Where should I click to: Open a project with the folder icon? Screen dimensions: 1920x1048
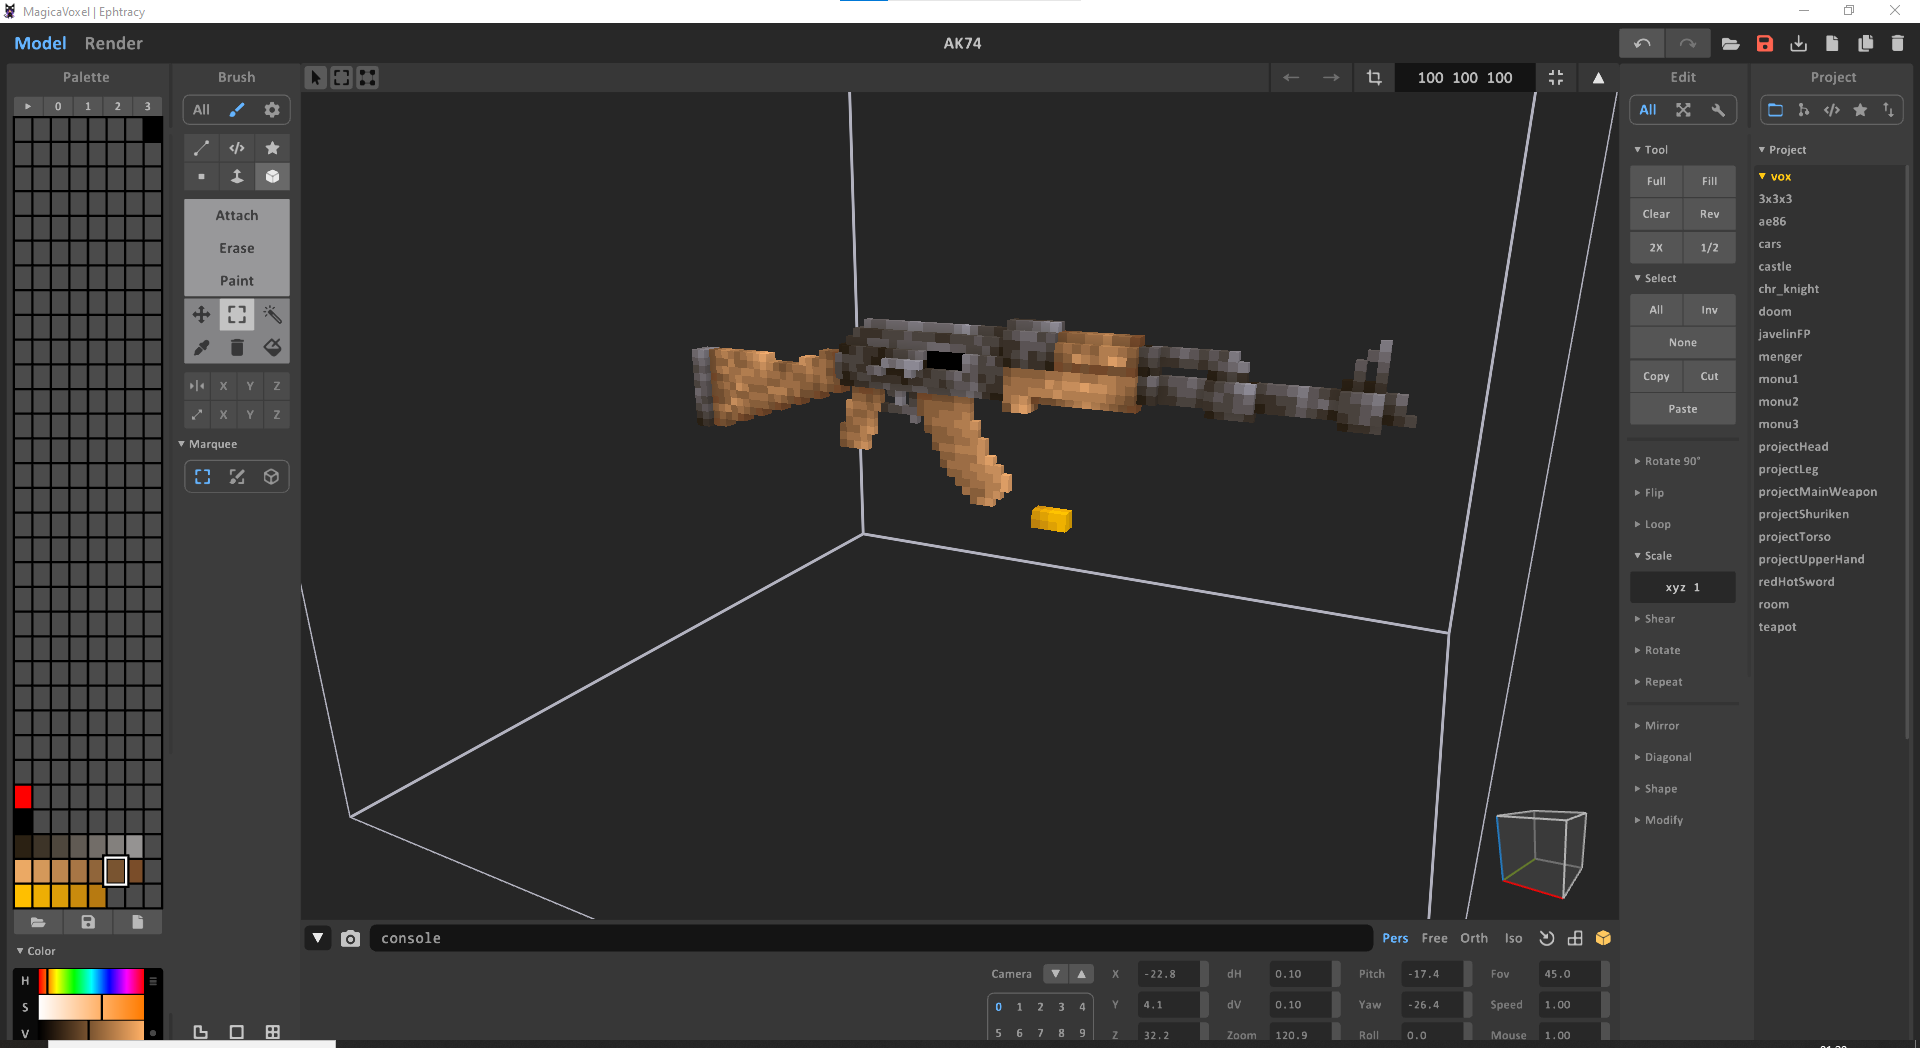pos(1731,44)
